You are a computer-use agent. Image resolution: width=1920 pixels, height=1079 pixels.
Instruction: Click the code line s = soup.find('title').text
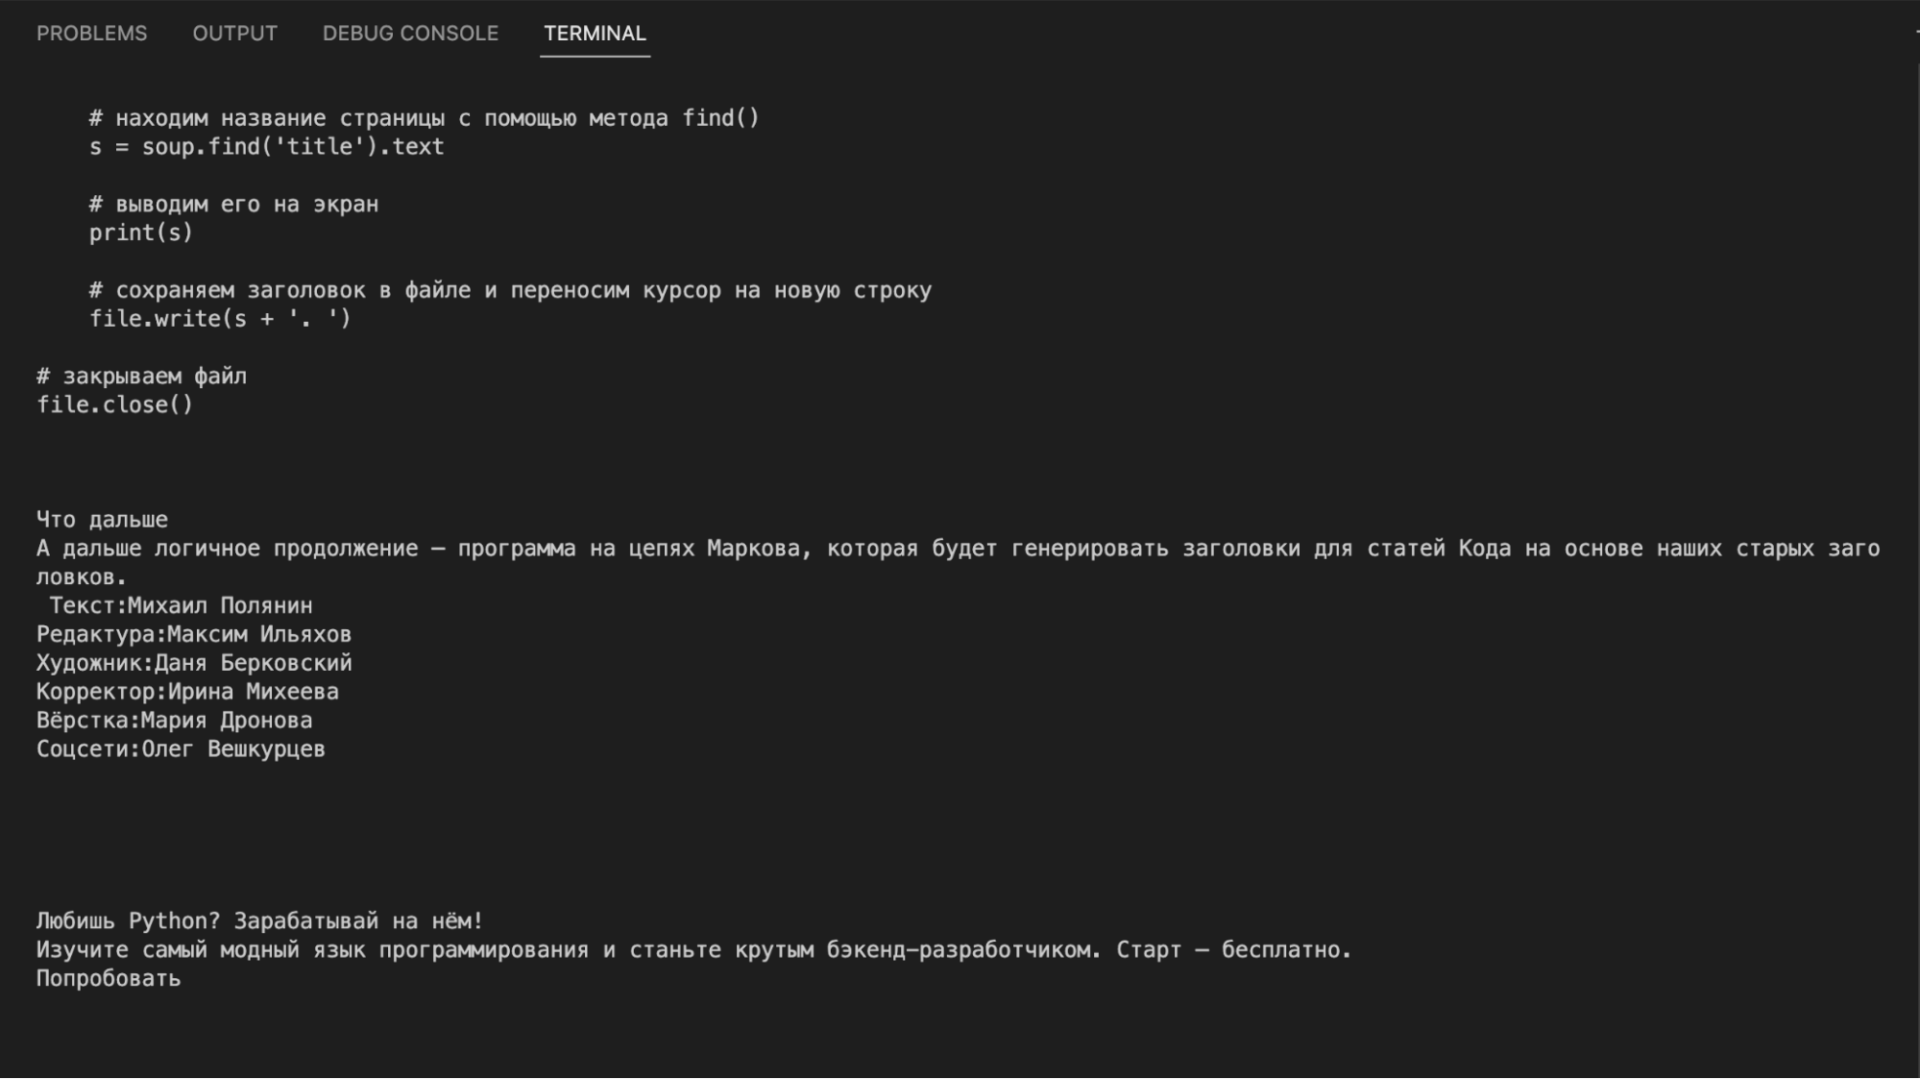267,146
